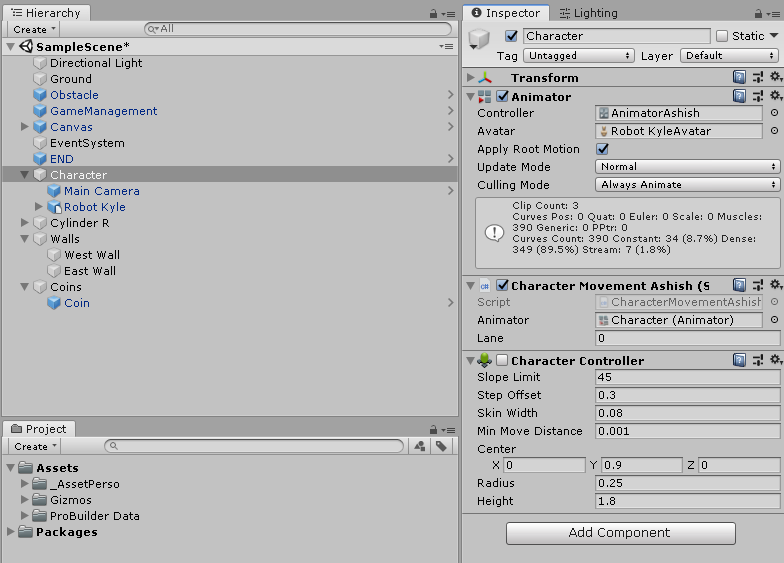
Task: Open Hierarchy panel context menu icon
Action: coord(450,14)
